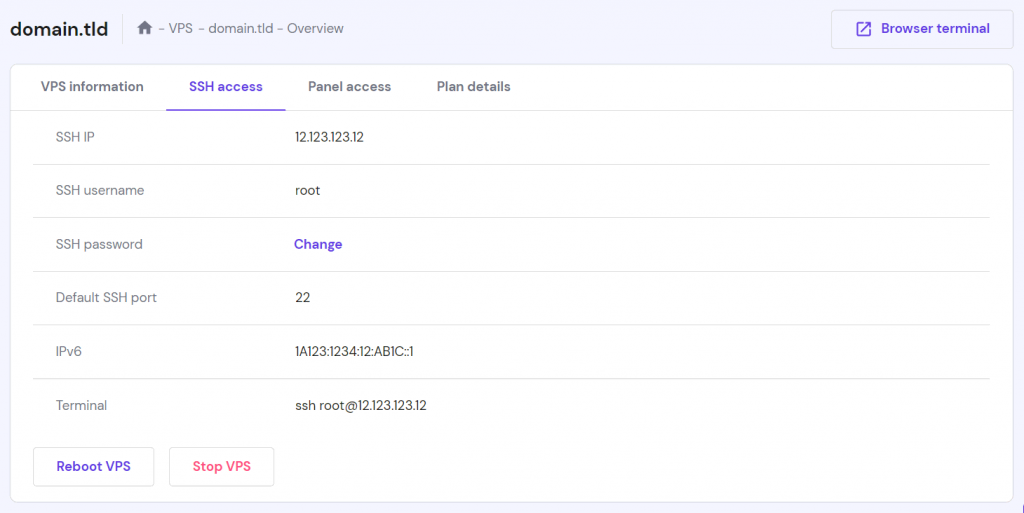Click the IPv6 row label
The height and width of the screenshot is (513, 1024).
[x=69, y=351]
